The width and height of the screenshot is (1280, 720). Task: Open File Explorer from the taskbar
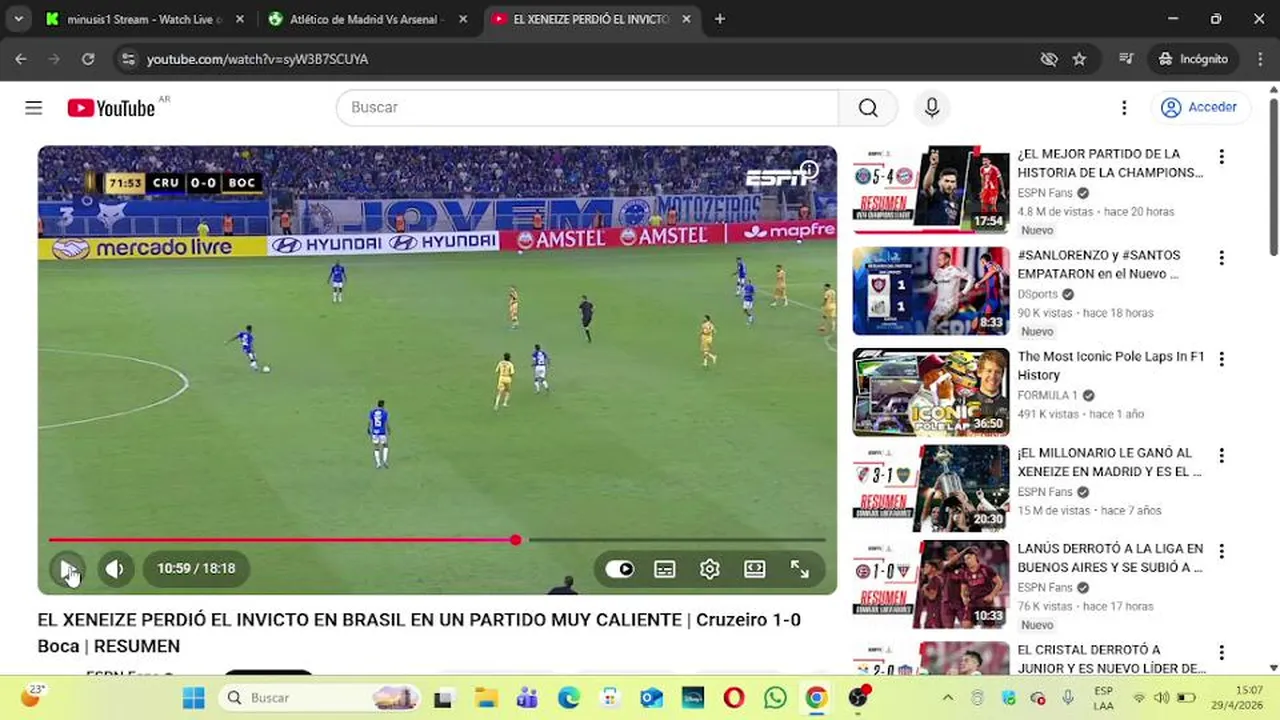(486, 698)
